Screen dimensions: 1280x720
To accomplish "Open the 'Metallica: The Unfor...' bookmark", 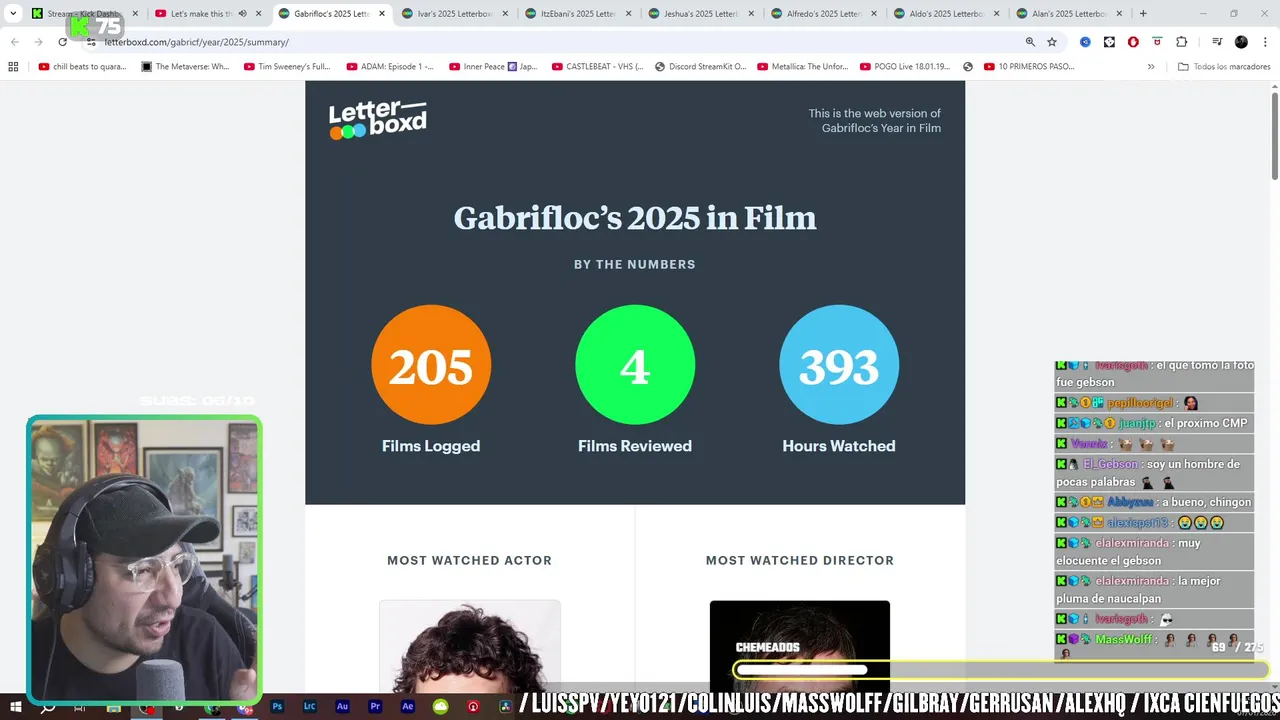I will tap(803, 67).
